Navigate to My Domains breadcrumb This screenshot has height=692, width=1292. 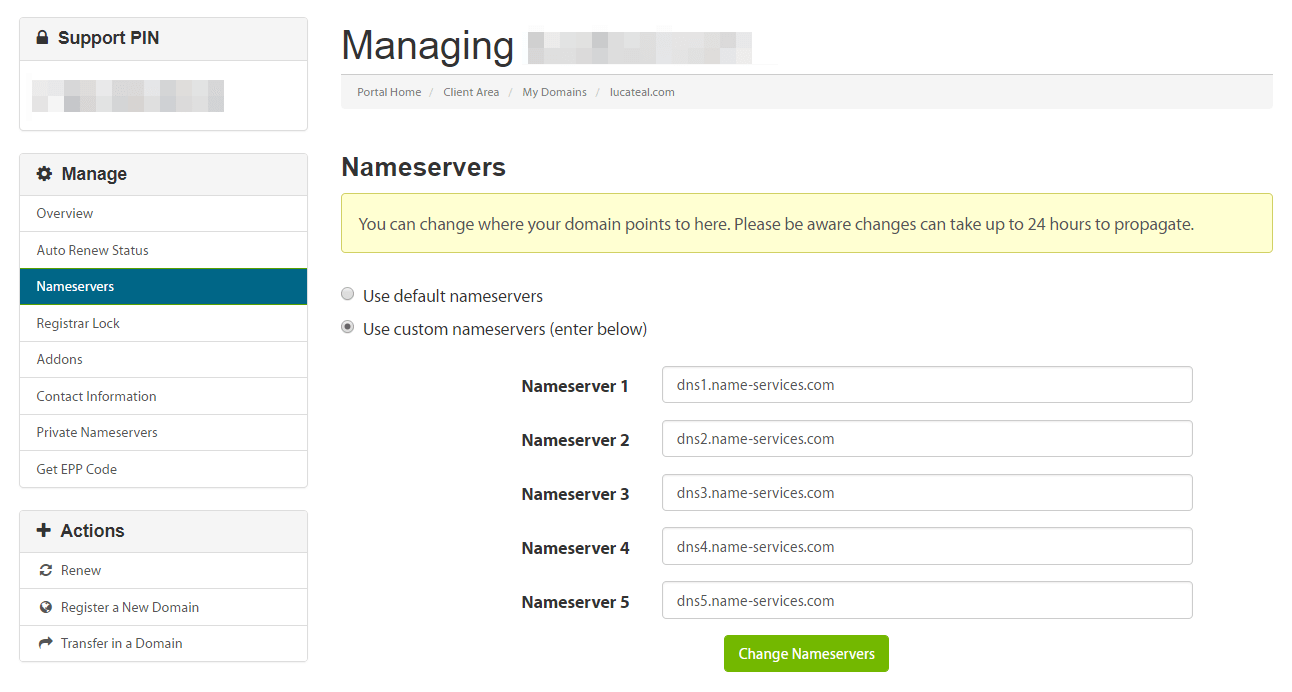click(554, 92)
